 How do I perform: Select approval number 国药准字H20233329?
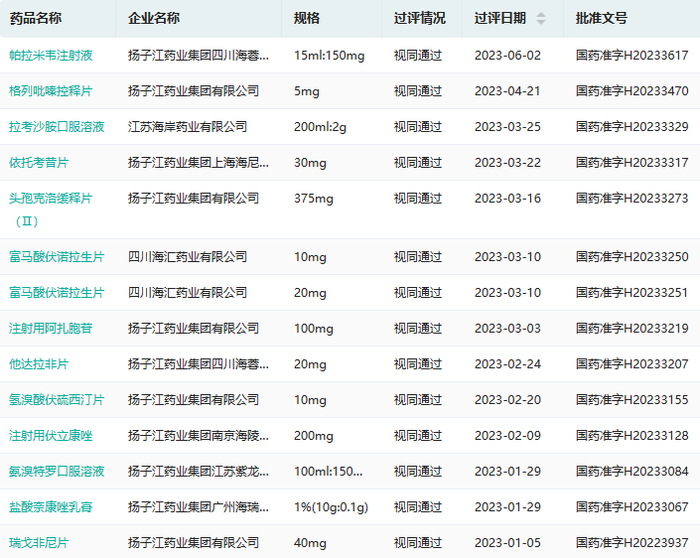tap(632, 127)
